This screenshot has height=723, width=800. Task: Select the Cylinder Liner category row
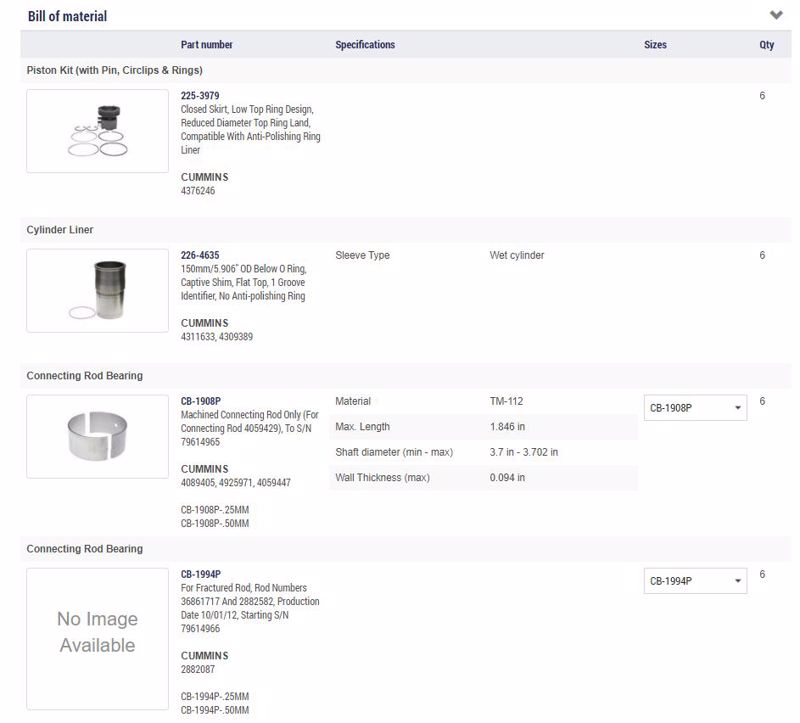click(x=406, y=230)
